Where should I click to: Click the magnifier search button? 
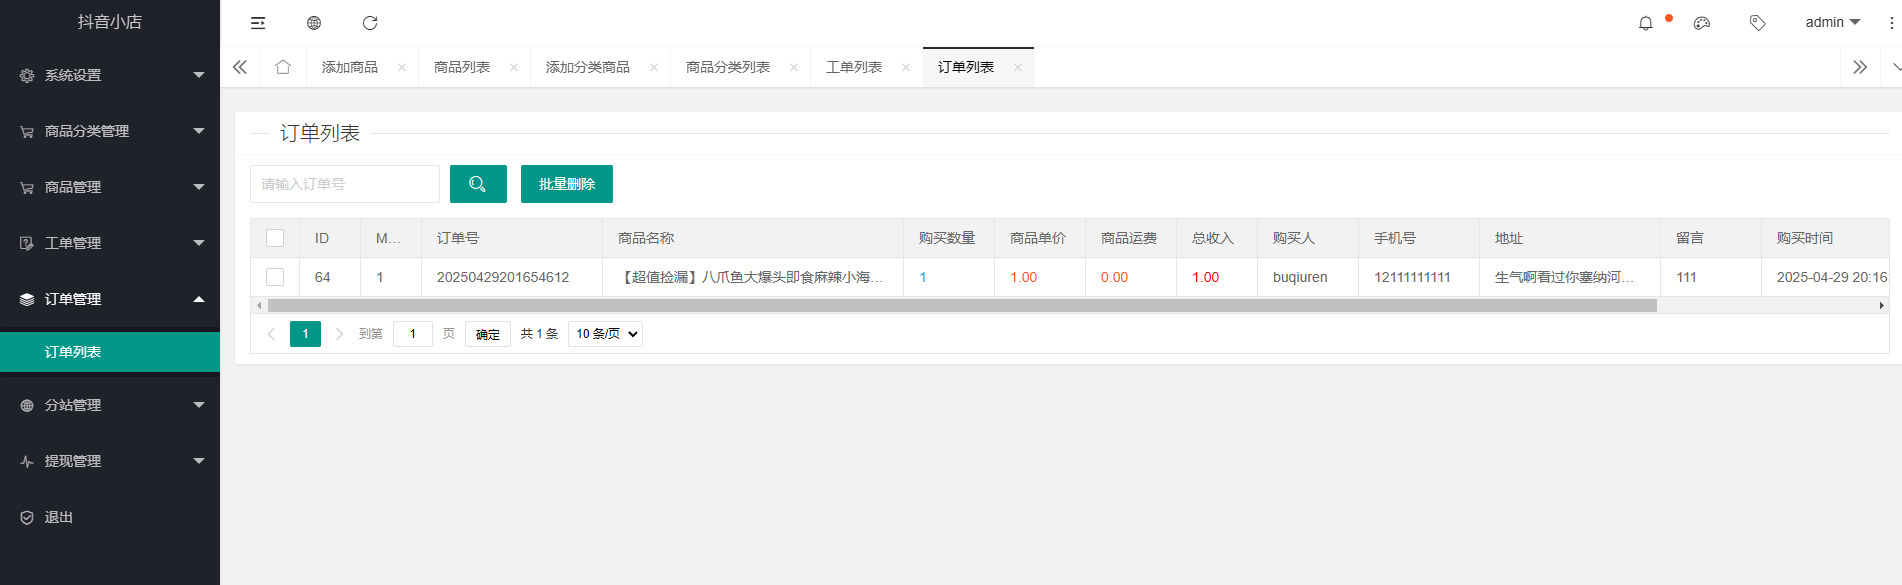tap(478, 184)
